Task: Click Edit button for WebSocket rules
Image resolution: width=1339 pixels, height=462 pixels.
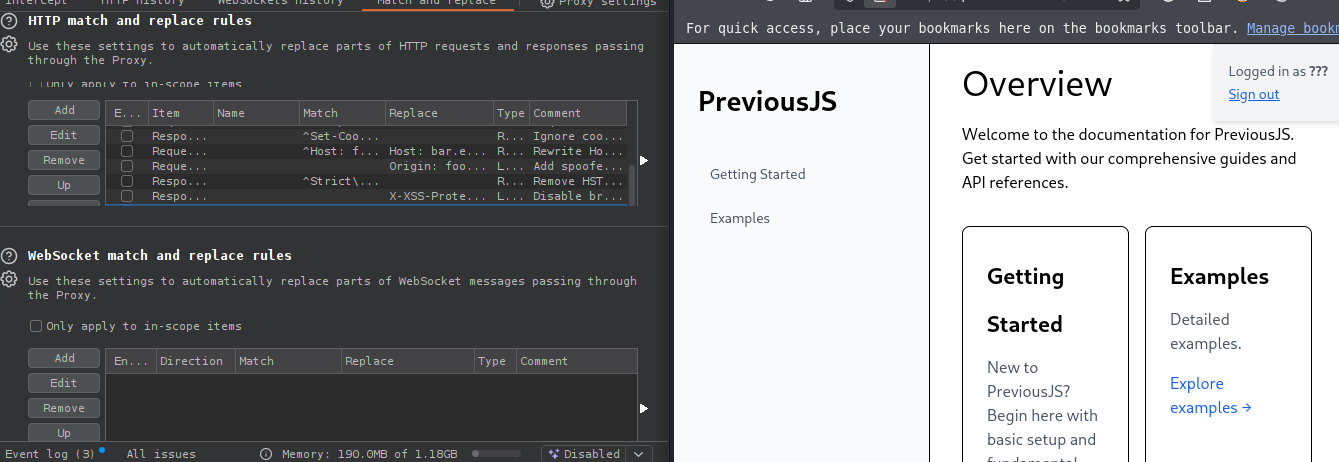Action: (64, 383)
